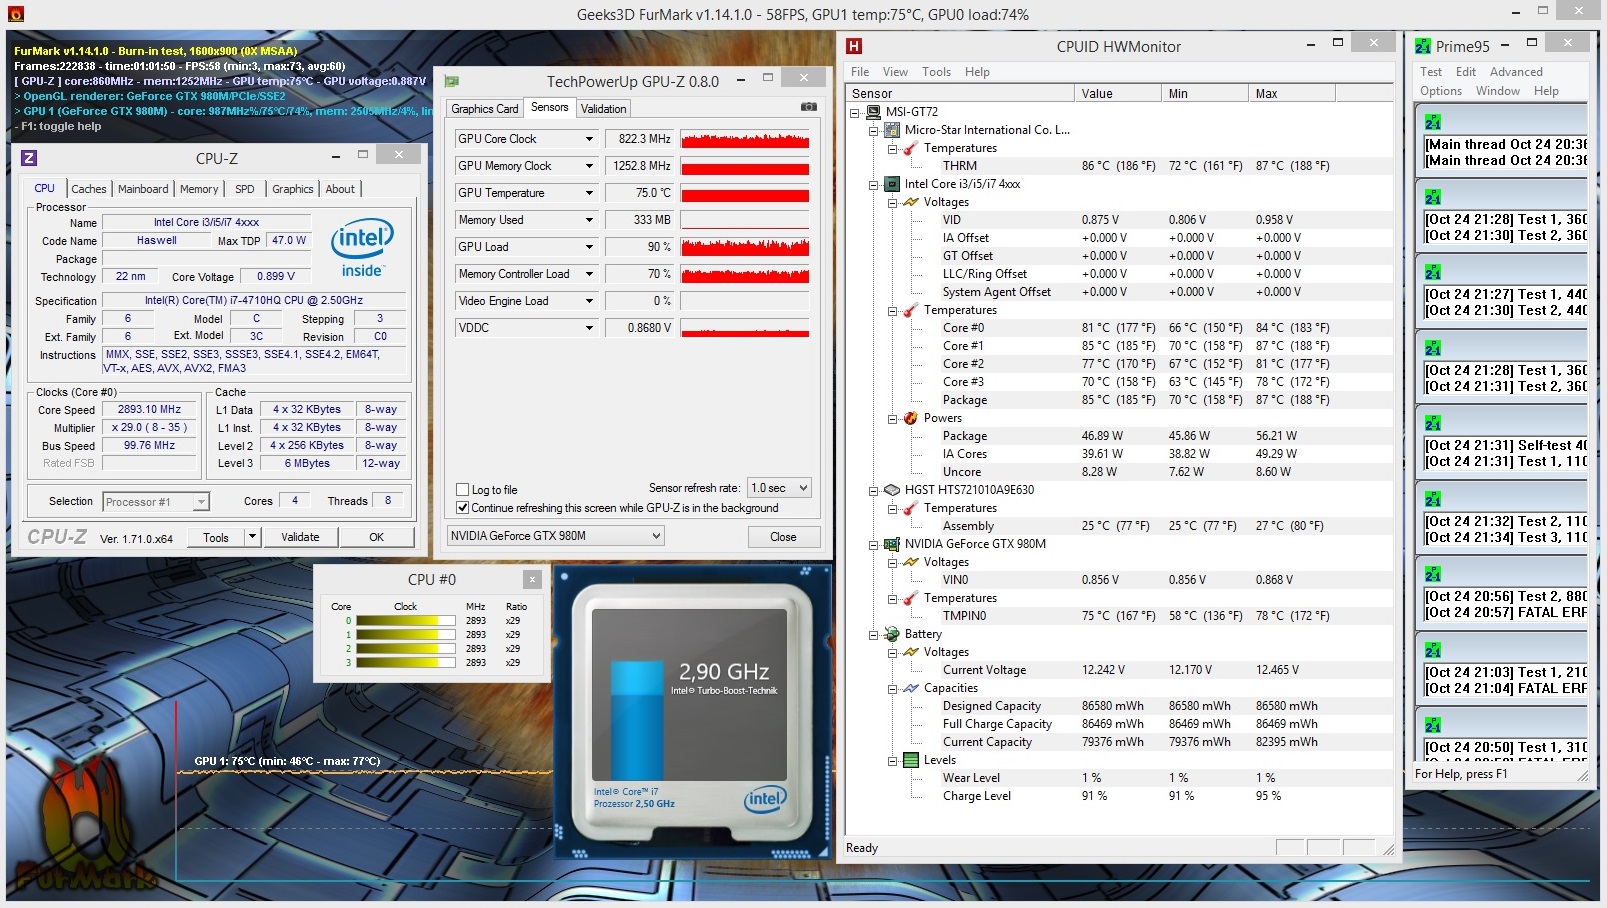Screen dimensions: 1608x908
Task: Click the Close button in GPU-Z
Action: pos(783,537)
